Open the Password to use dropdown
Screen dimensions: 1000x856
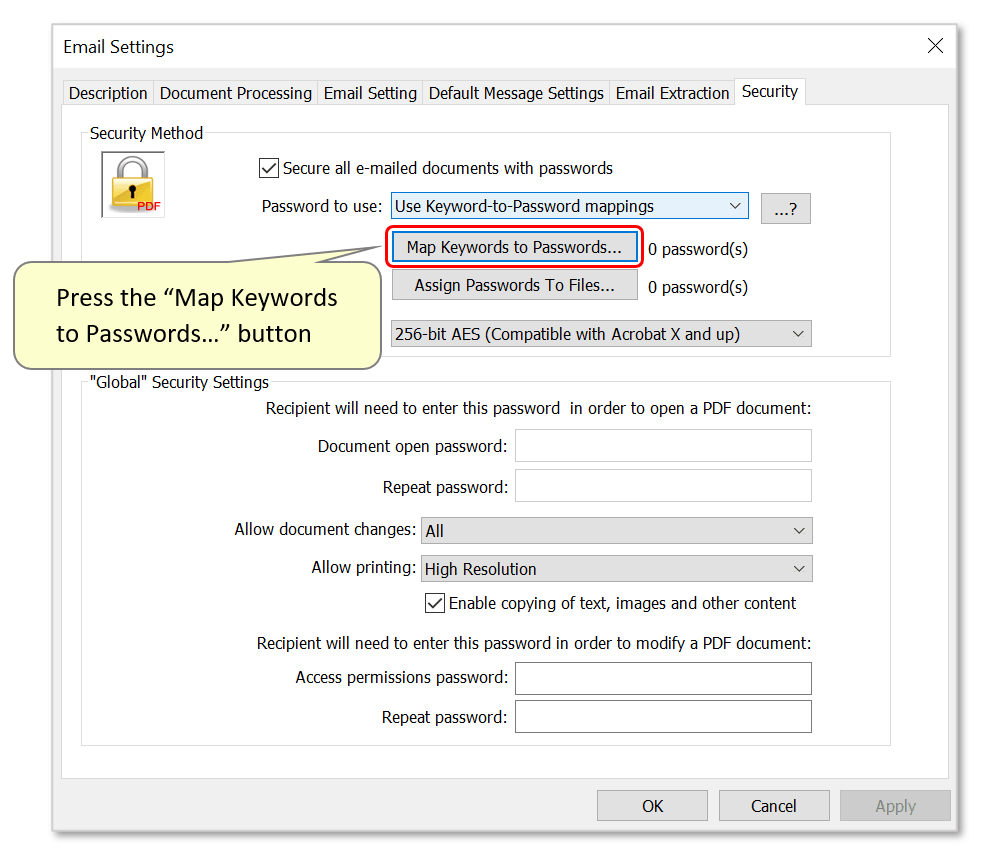(x=569, y=206)
